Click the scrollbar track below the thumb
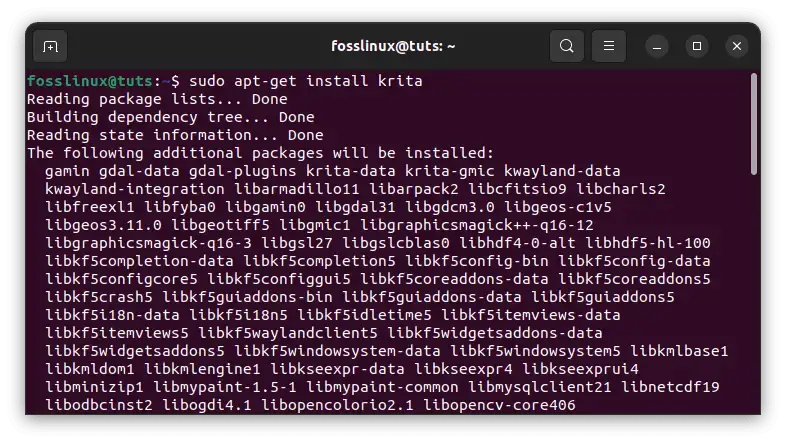This screenshot has height=443, width=786. pyautogui.click(x=753, y=296)
